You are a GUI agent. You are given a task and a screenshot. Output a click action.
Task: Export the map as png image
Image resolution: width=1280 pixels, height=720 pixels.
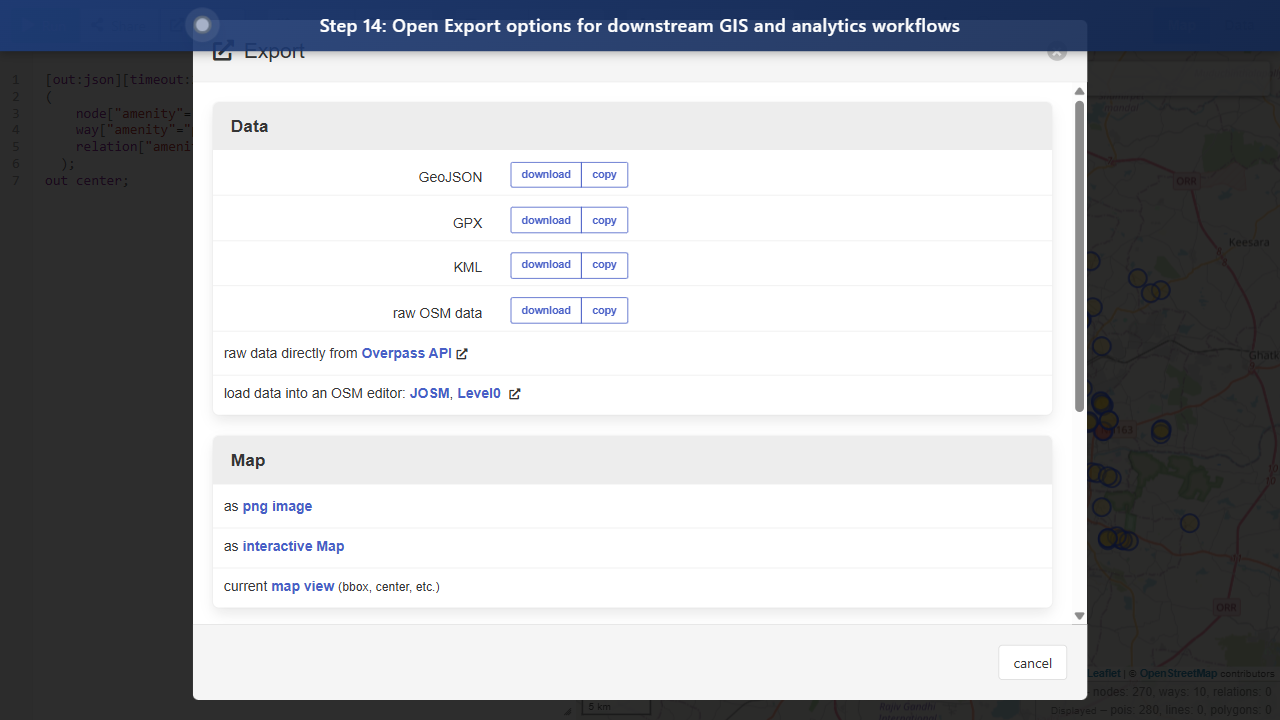tap(277, 506)
